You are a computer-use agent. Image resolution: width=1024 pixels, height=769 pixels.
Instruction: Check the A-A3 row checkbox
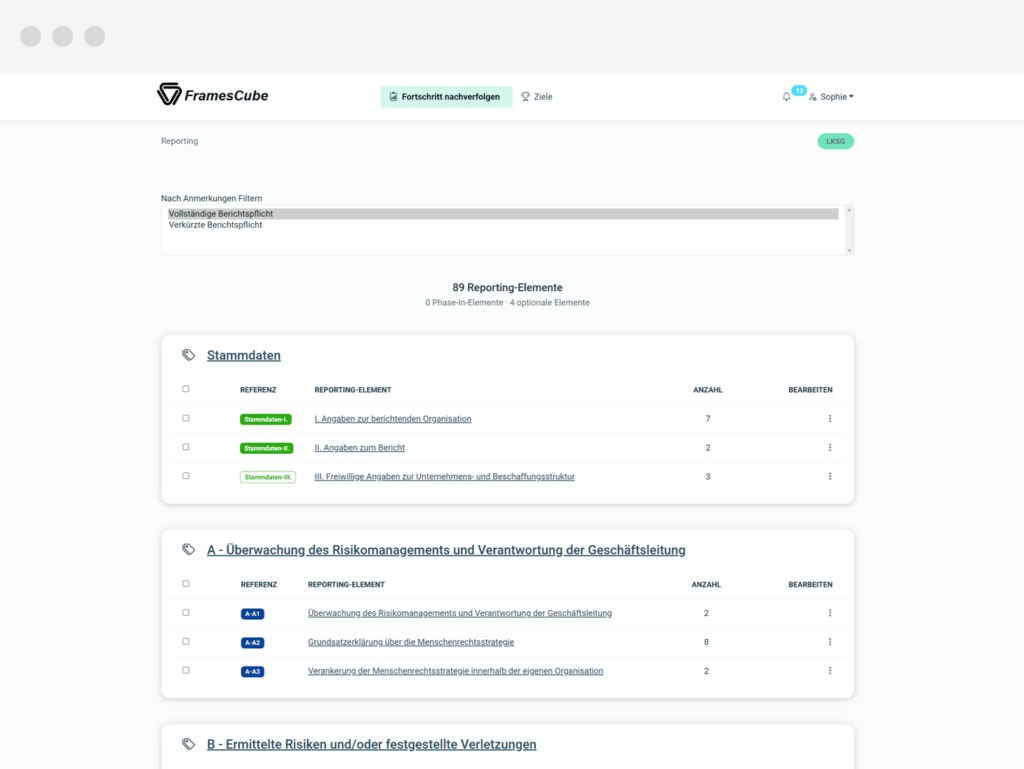pos(186,670)
